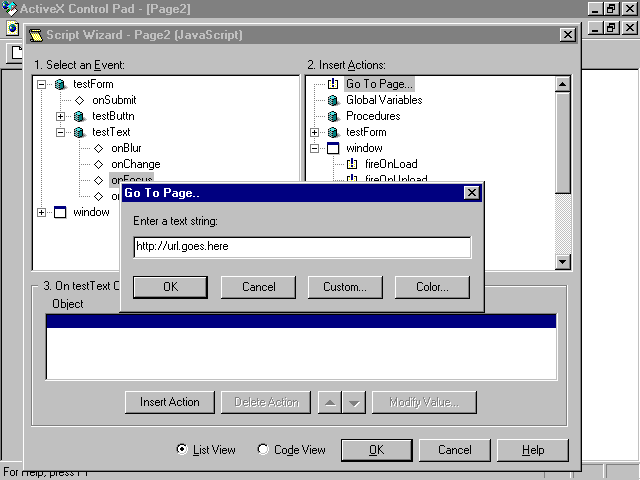The height and width of the screenshot is (480, 640).
Task: Click the window icon in the events tree
Action: (x=59, y=212)
